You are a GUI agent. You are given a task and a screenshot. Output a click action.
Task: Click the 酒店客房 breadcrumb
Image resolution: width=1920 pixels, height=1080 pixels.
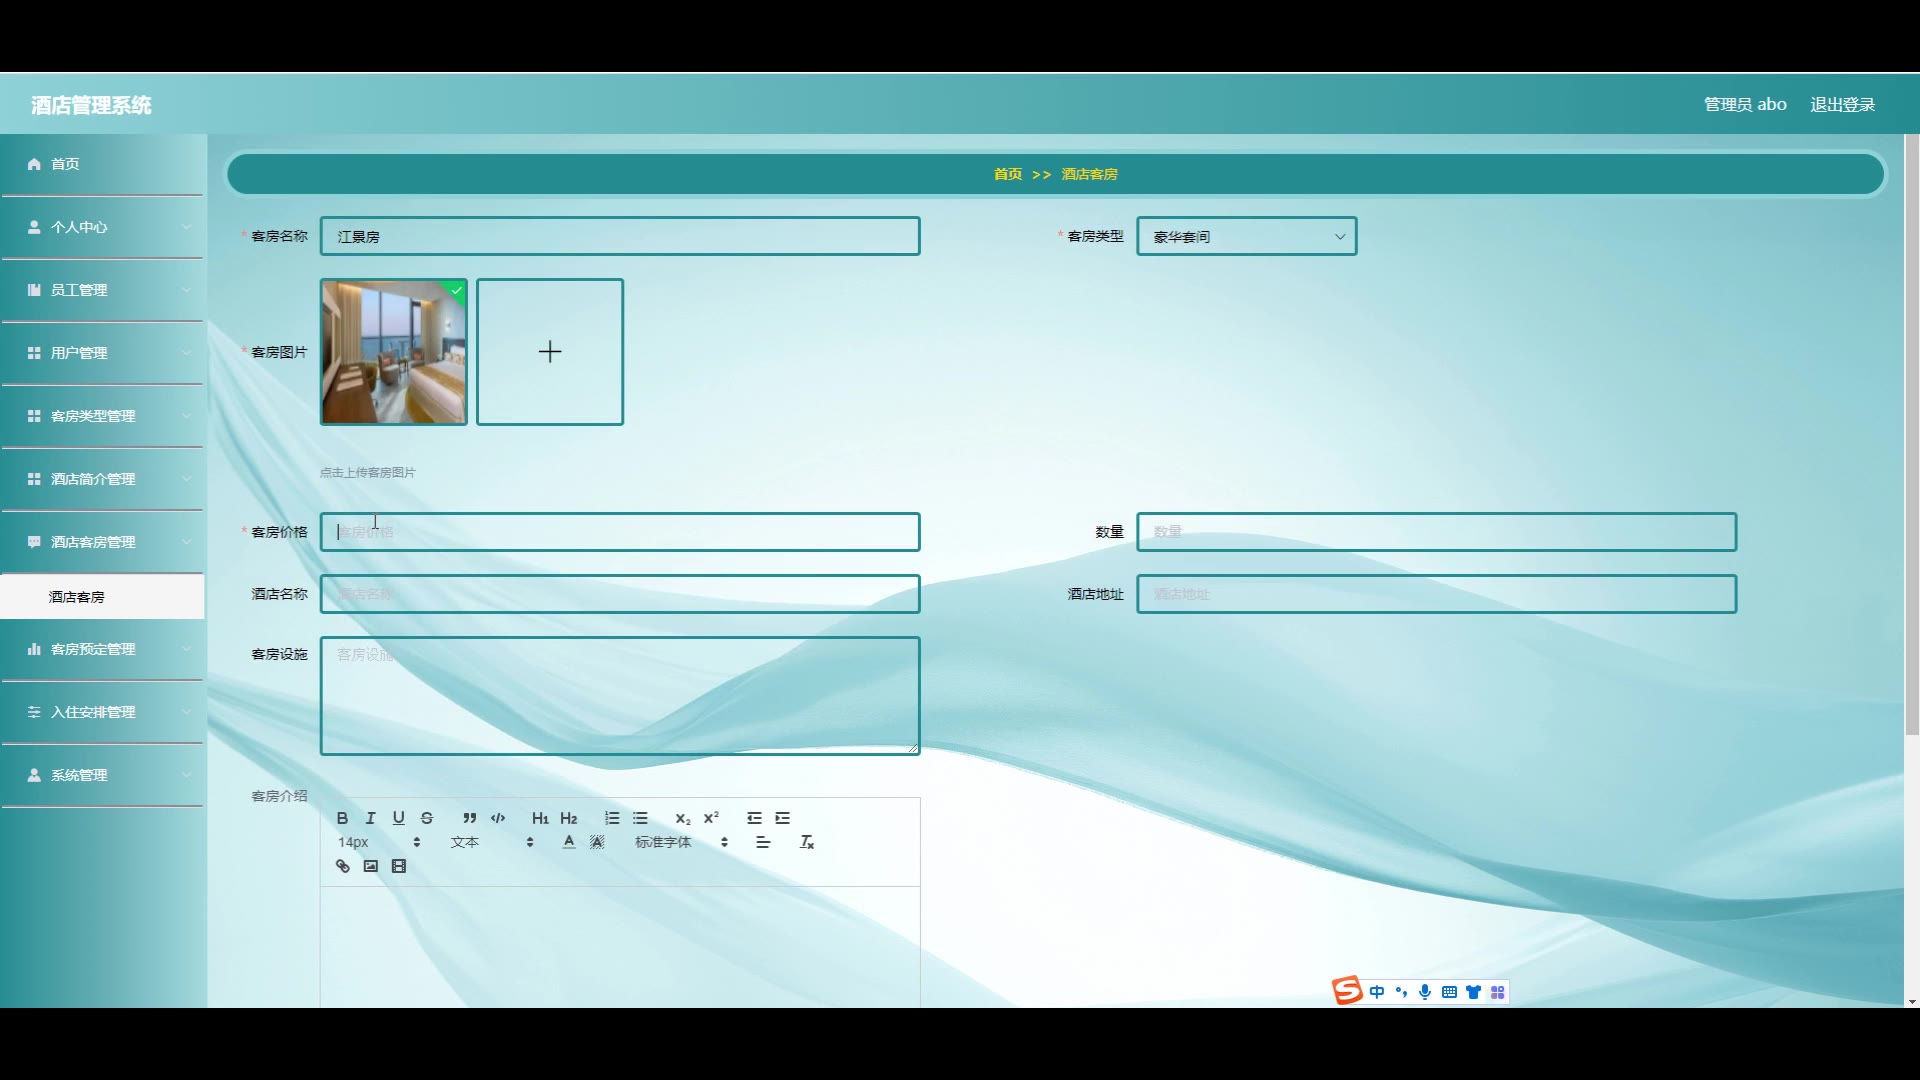point(1089,174)
